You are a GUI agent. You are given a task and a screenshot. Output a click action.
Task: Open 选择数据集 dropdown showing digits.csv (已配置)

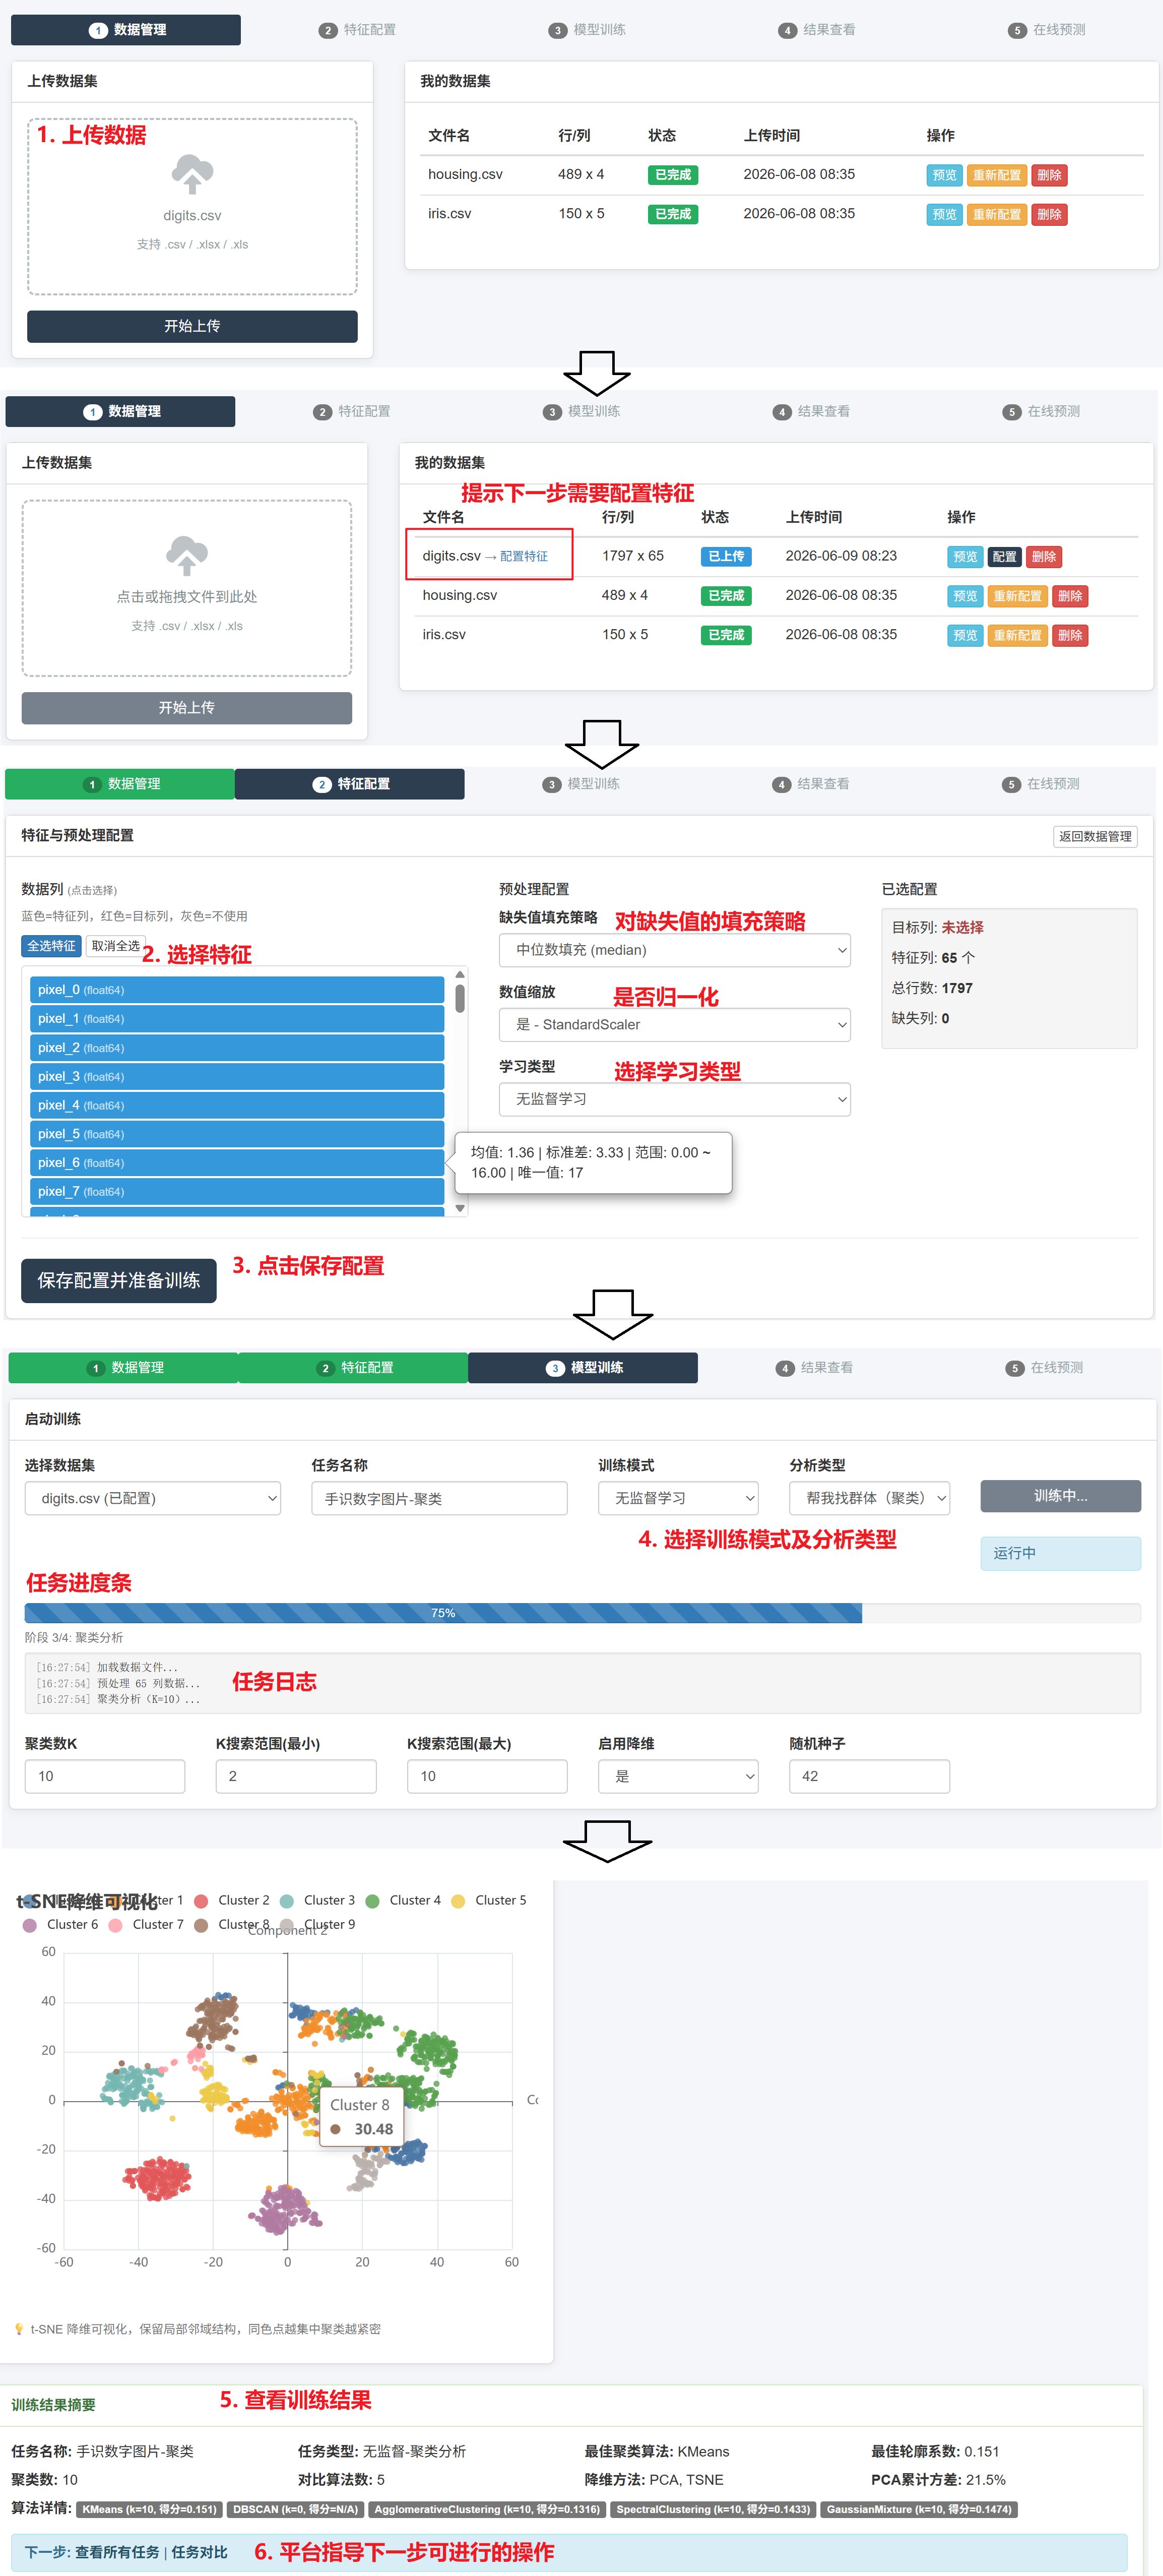coord(153,1498)
